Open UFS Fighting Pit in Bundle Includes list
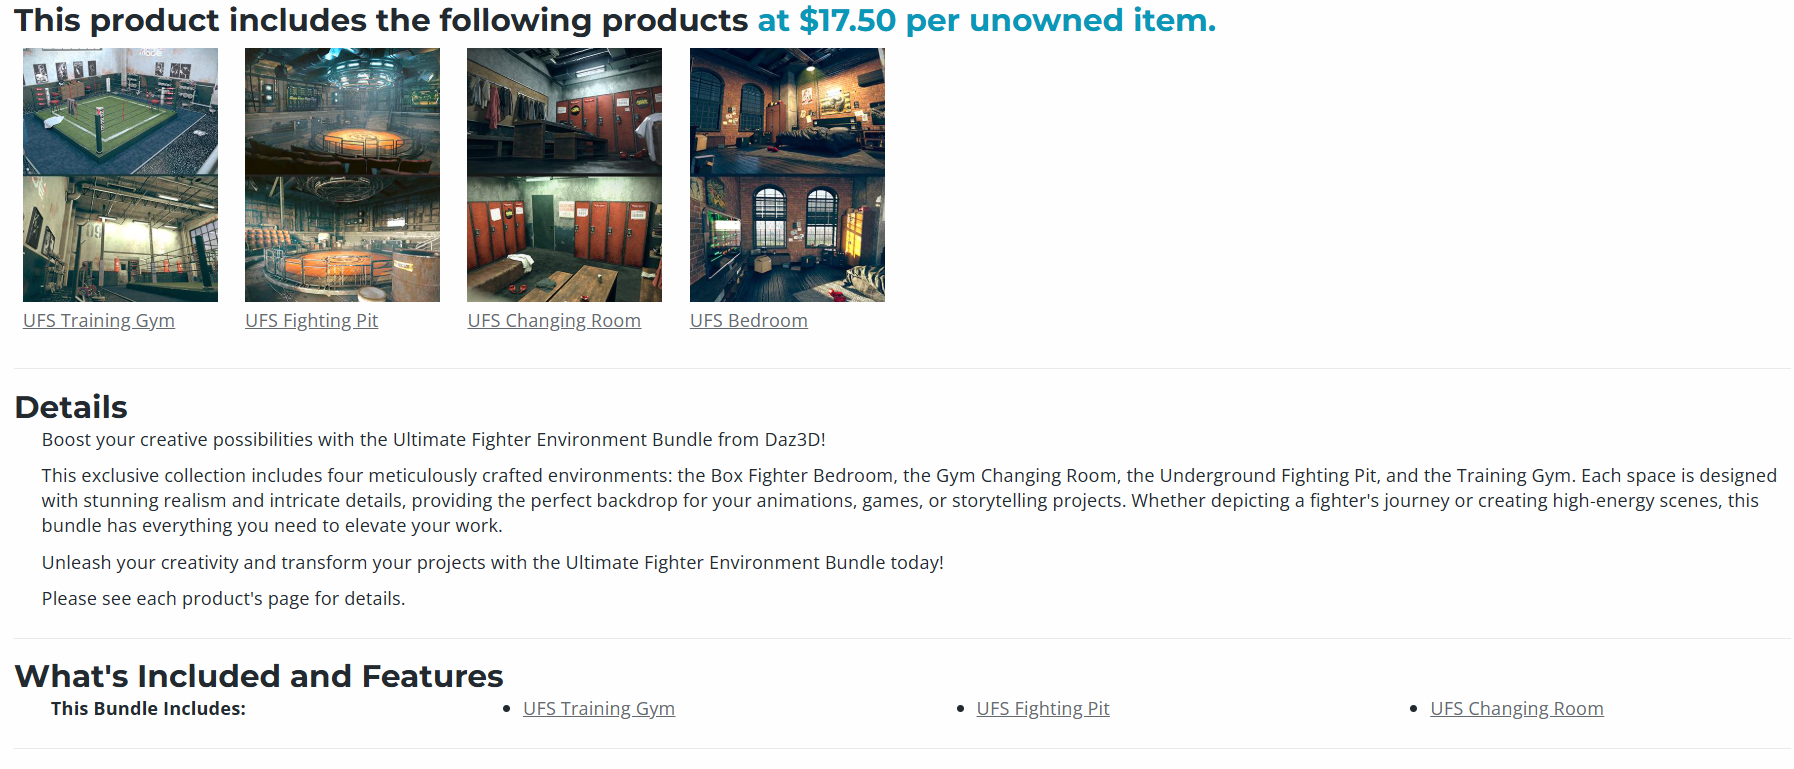 (x=1043, y=709)
